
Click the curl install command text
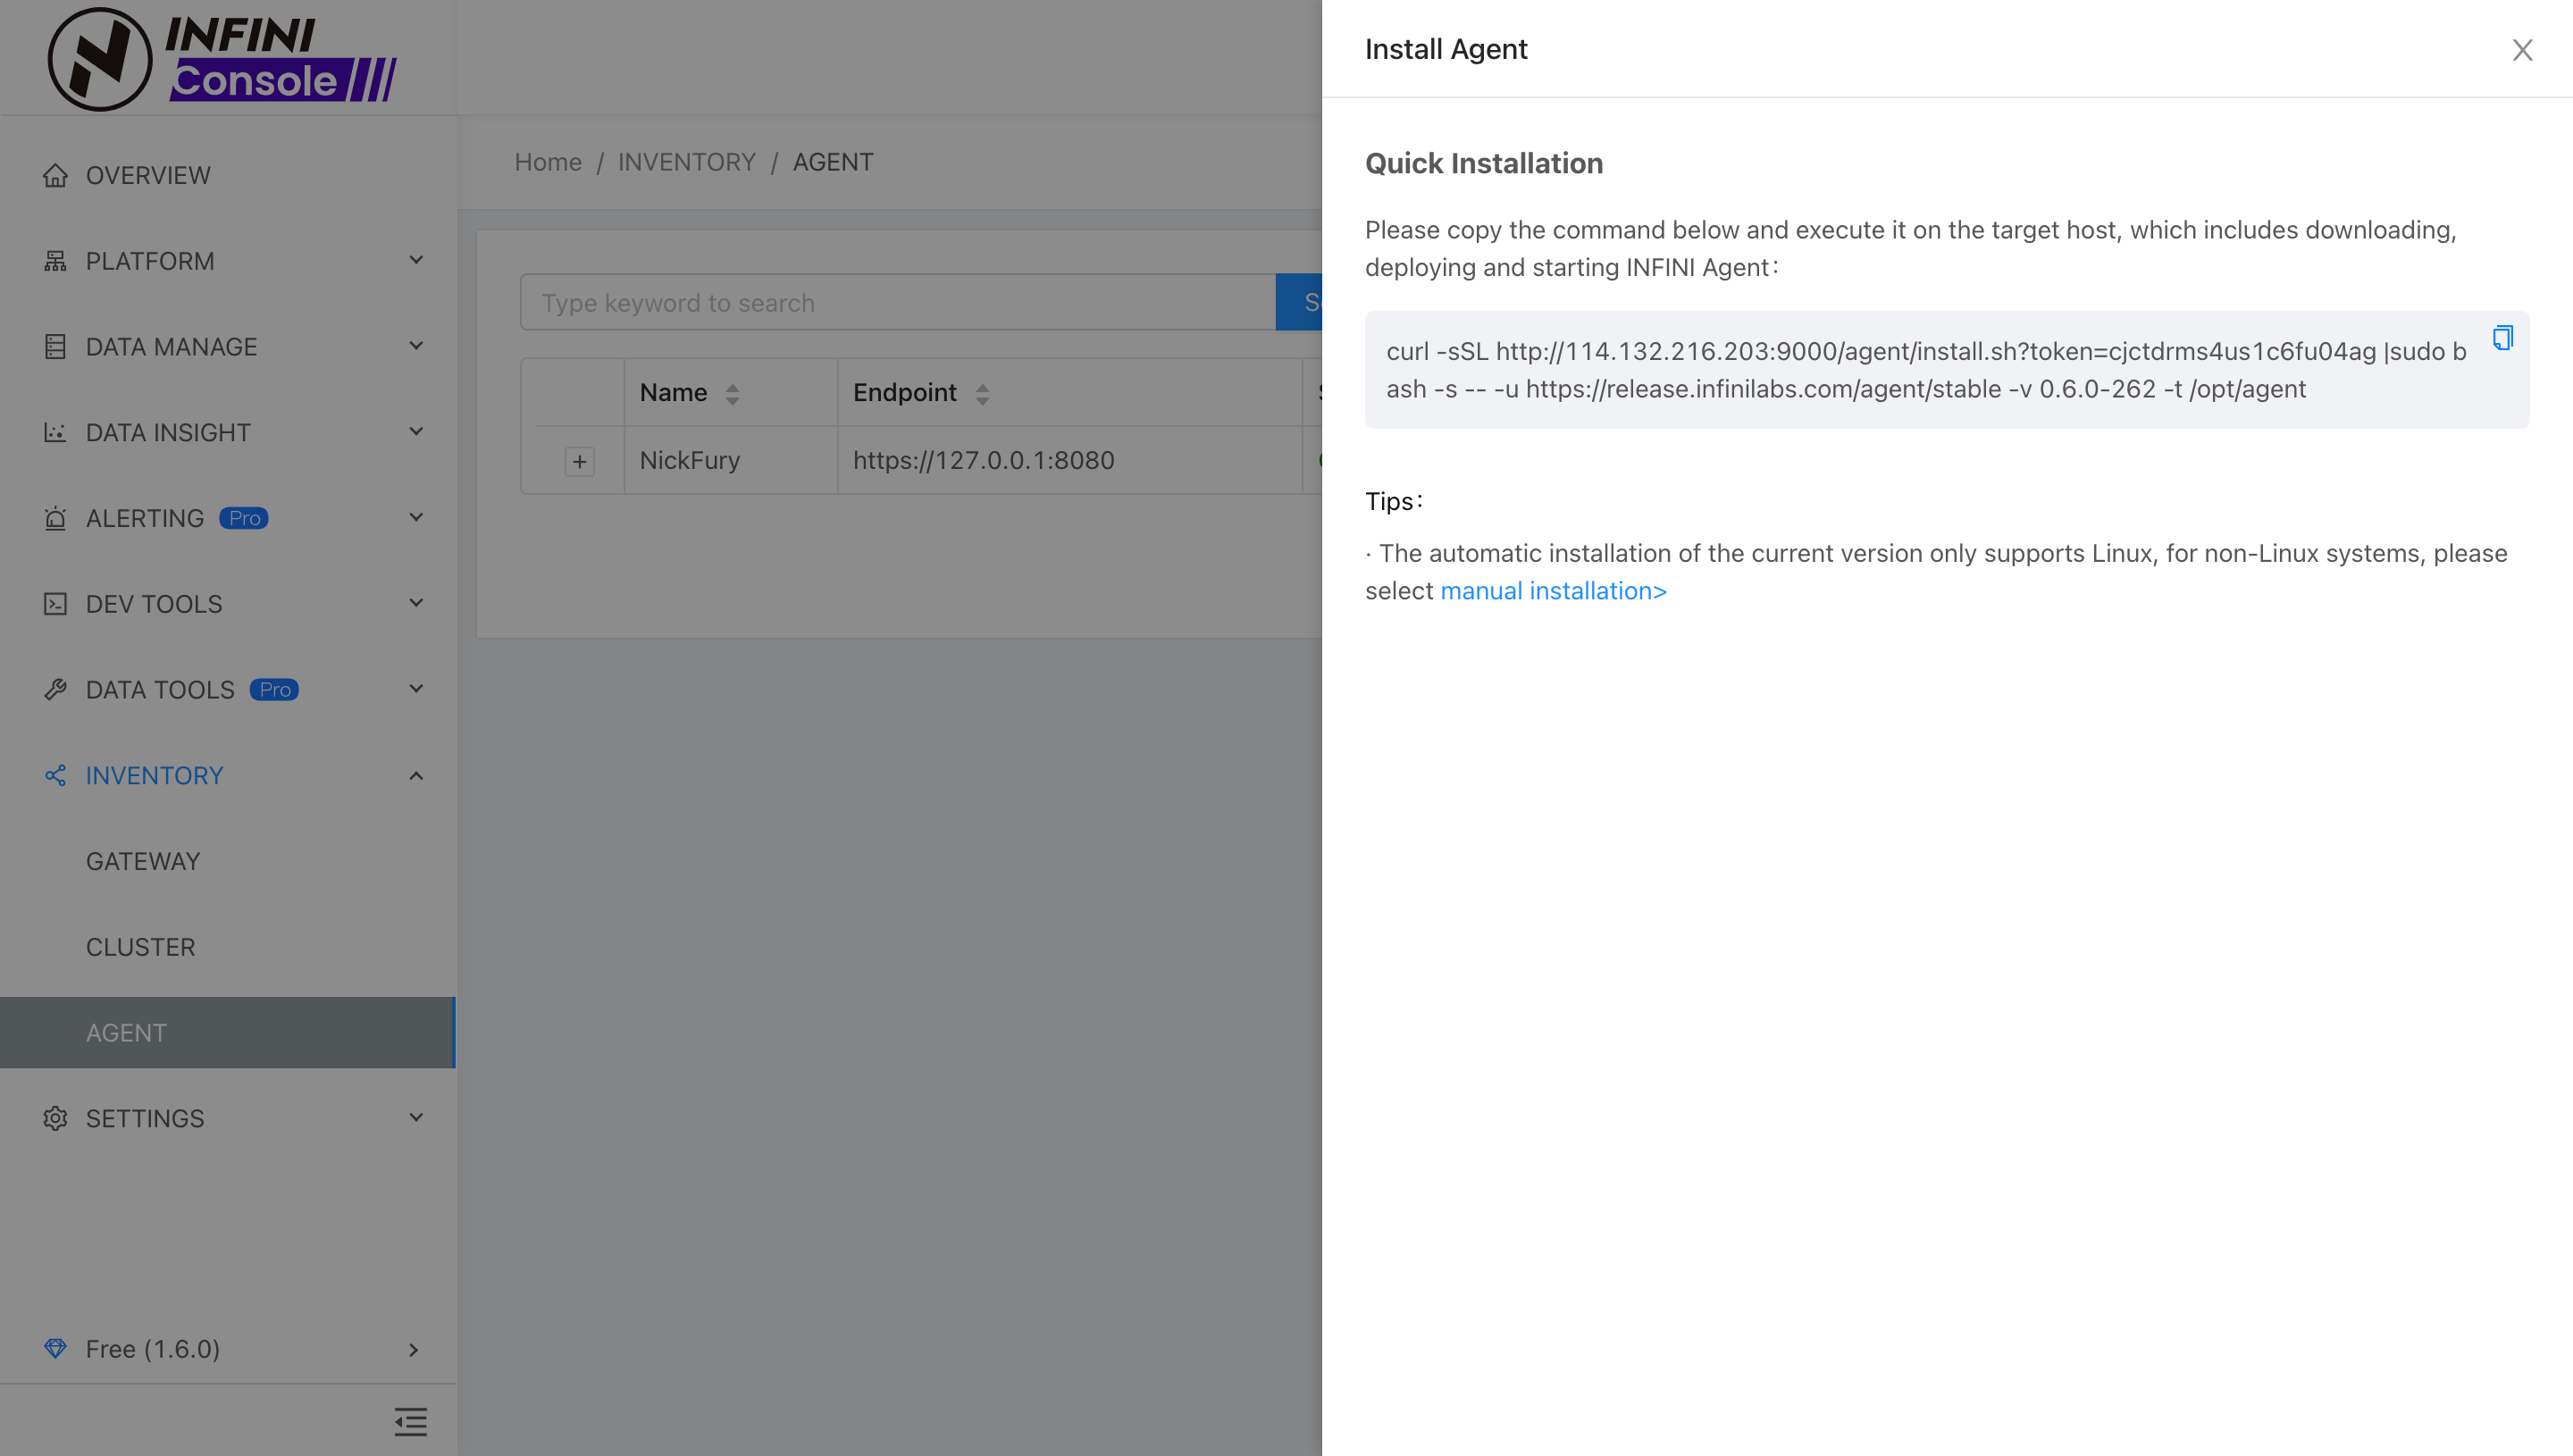coord(1926,370)
